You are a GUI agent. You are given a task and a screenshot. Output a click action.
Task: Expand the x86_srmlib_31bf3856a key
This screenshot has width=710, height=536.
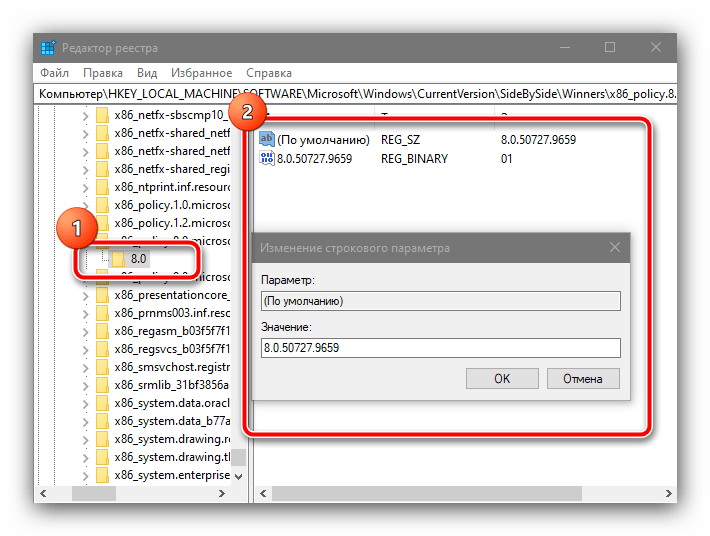coord(86,386)
